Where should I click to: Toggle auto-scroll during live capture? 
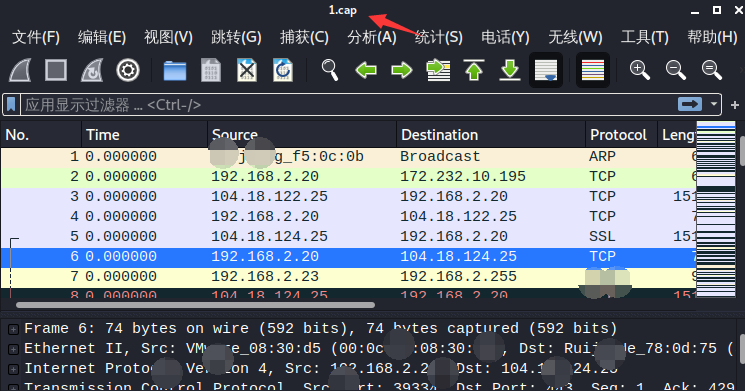click(x=546, y=70)
